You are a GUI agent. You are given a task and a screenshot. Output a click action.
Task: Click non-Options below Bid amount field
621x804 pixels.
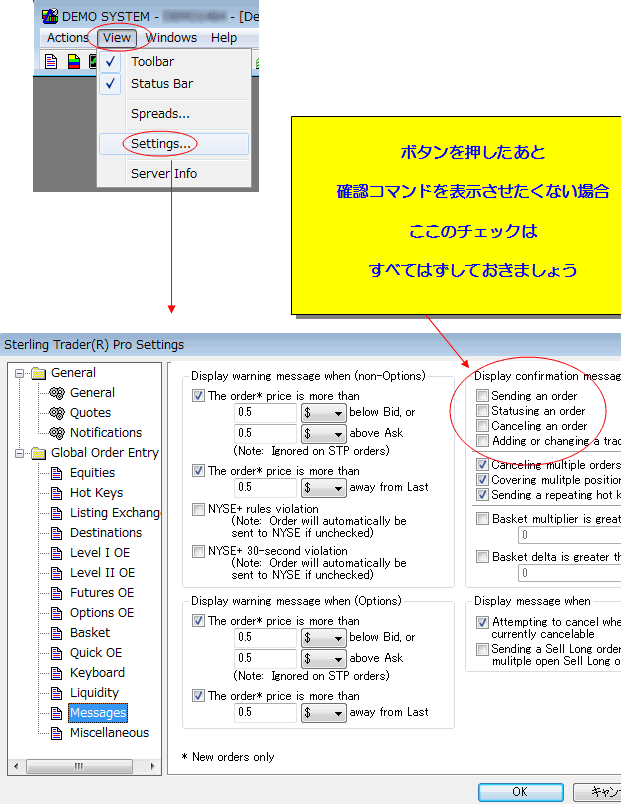coord(265,412)
